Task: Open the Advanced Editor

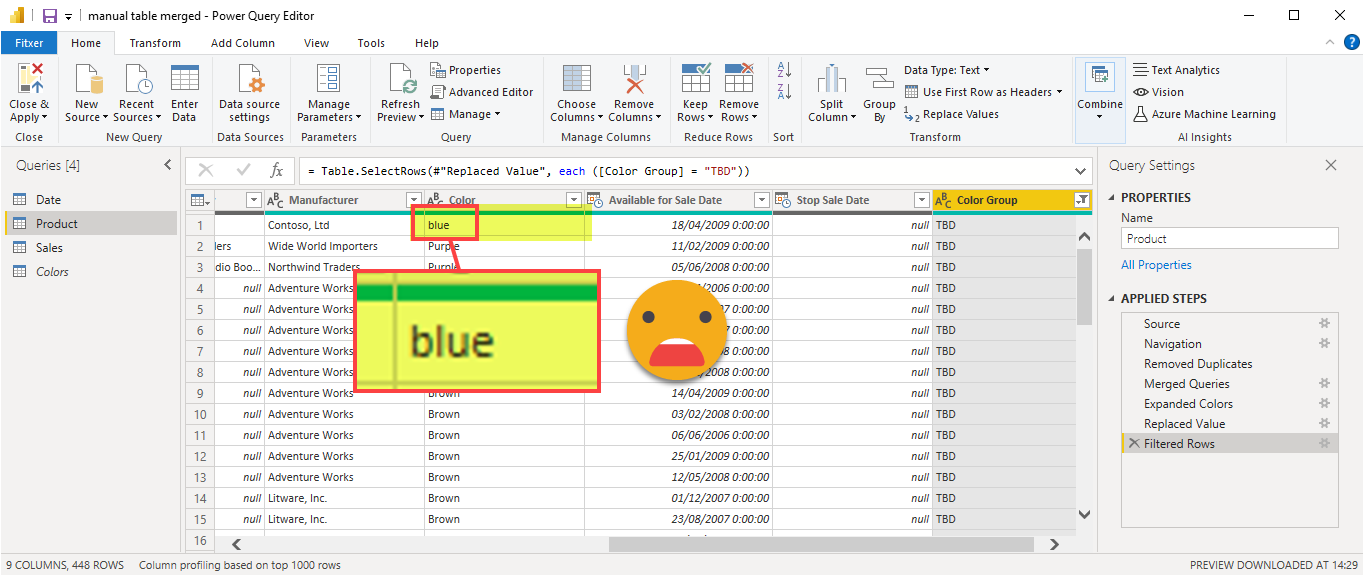Action: (482, 92)
